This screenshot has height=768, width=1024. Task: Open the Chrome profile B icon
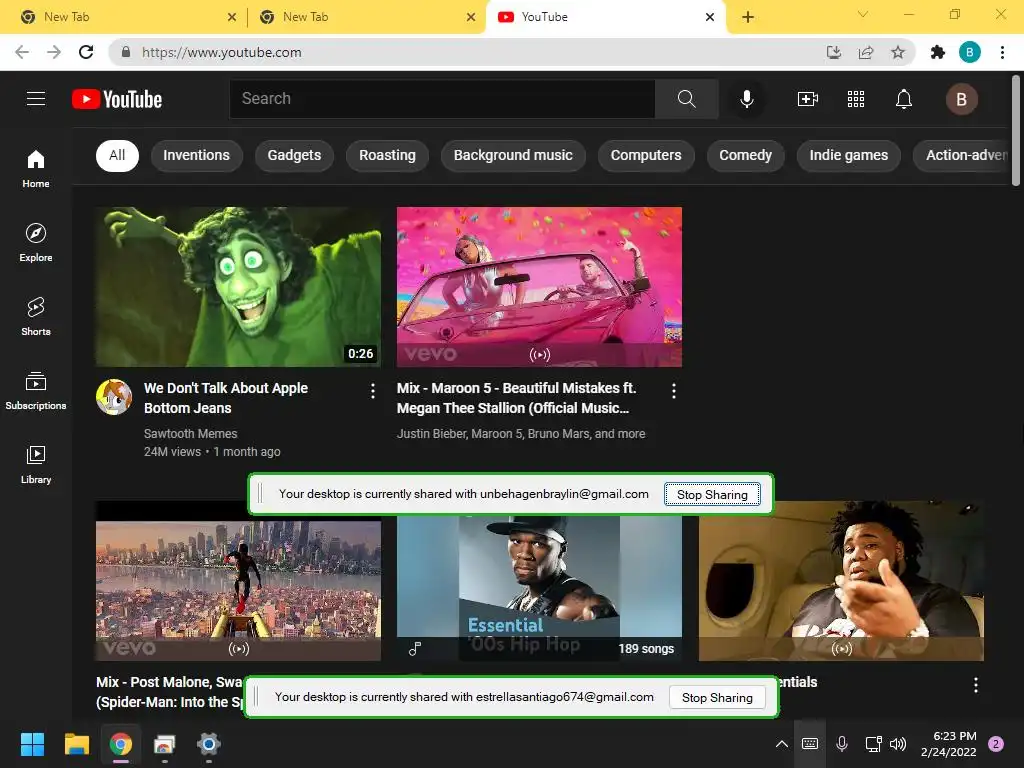[970, 52]
